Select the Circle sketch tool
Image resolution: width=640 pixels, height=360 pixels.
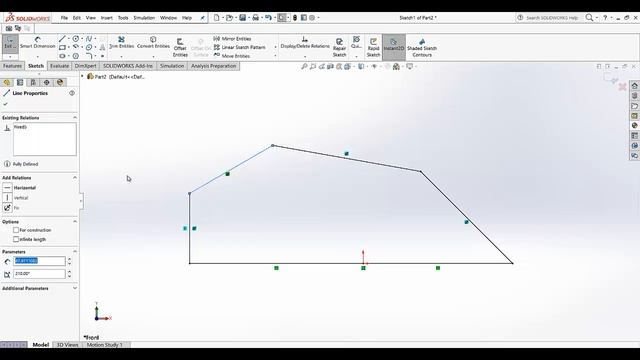tap(76, 39)
